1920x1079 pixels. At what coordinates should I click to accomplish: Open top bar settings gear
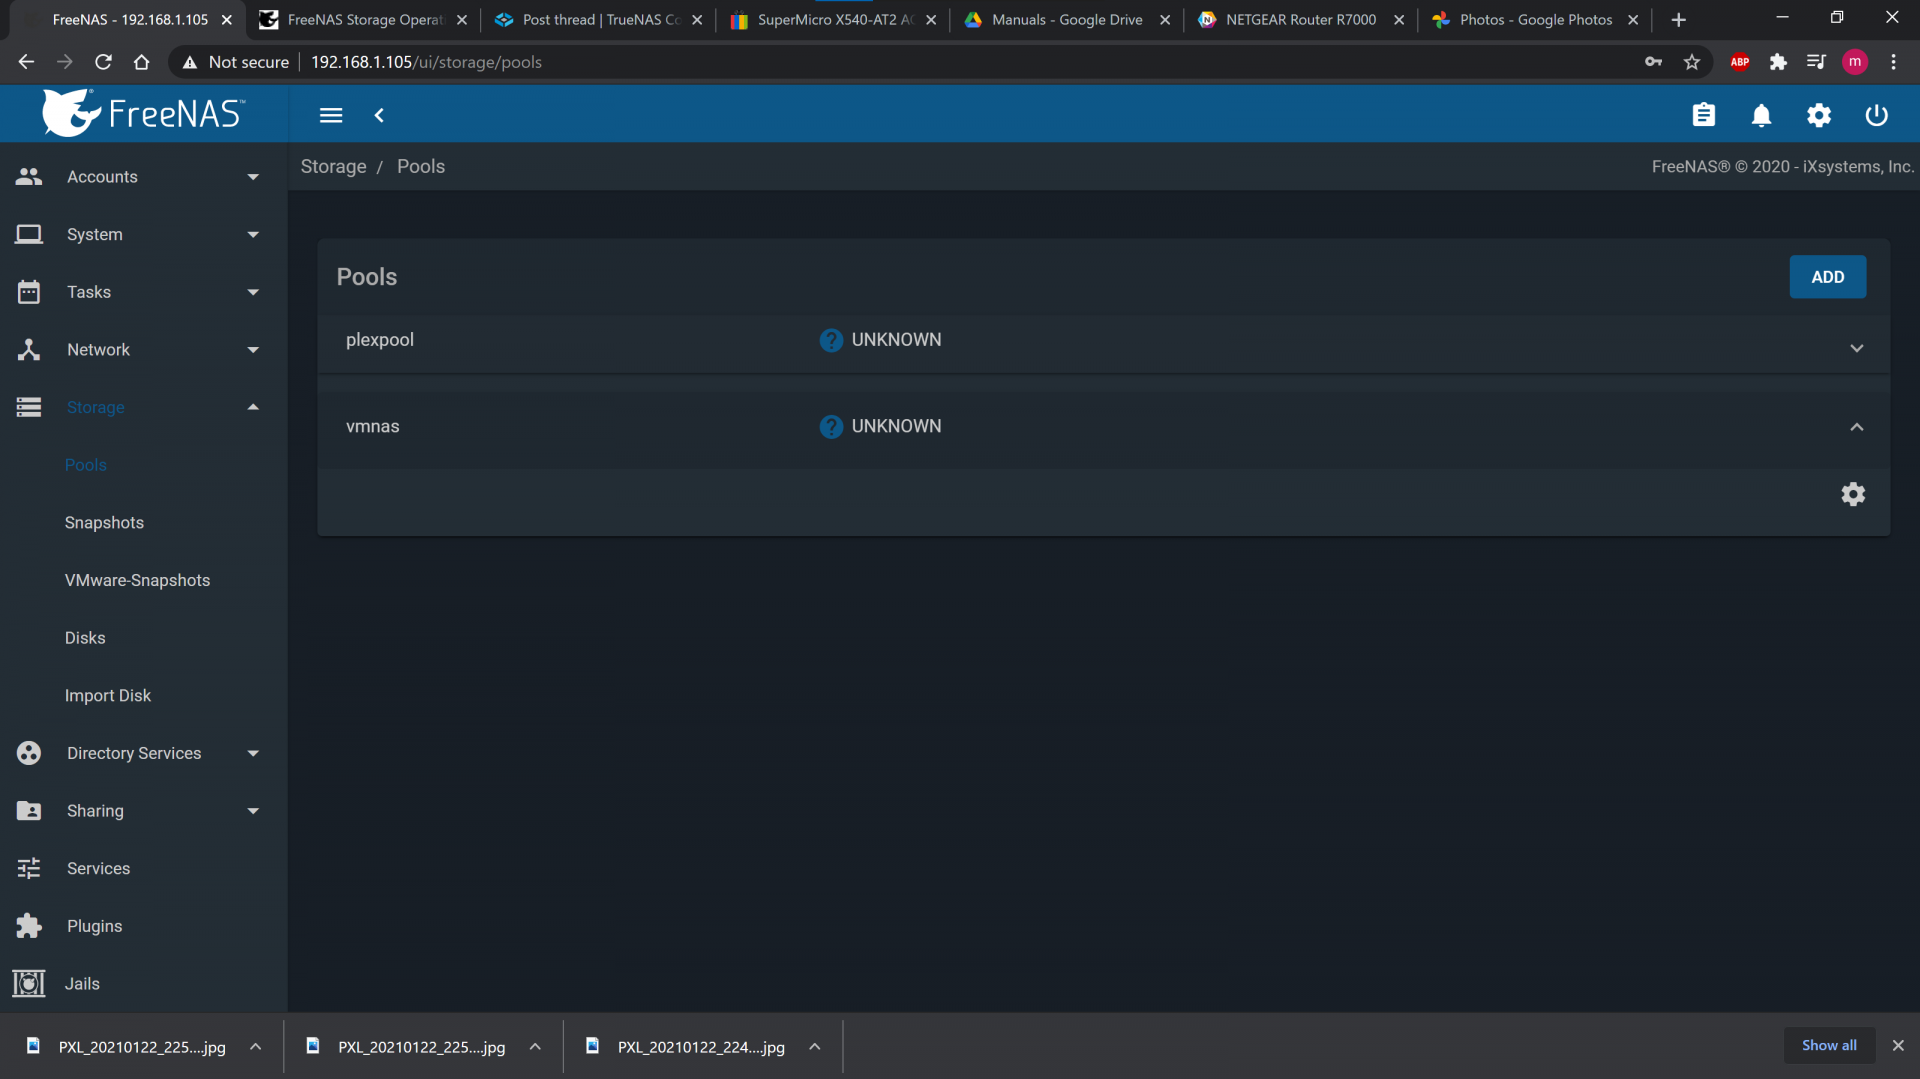point(1819,115)
